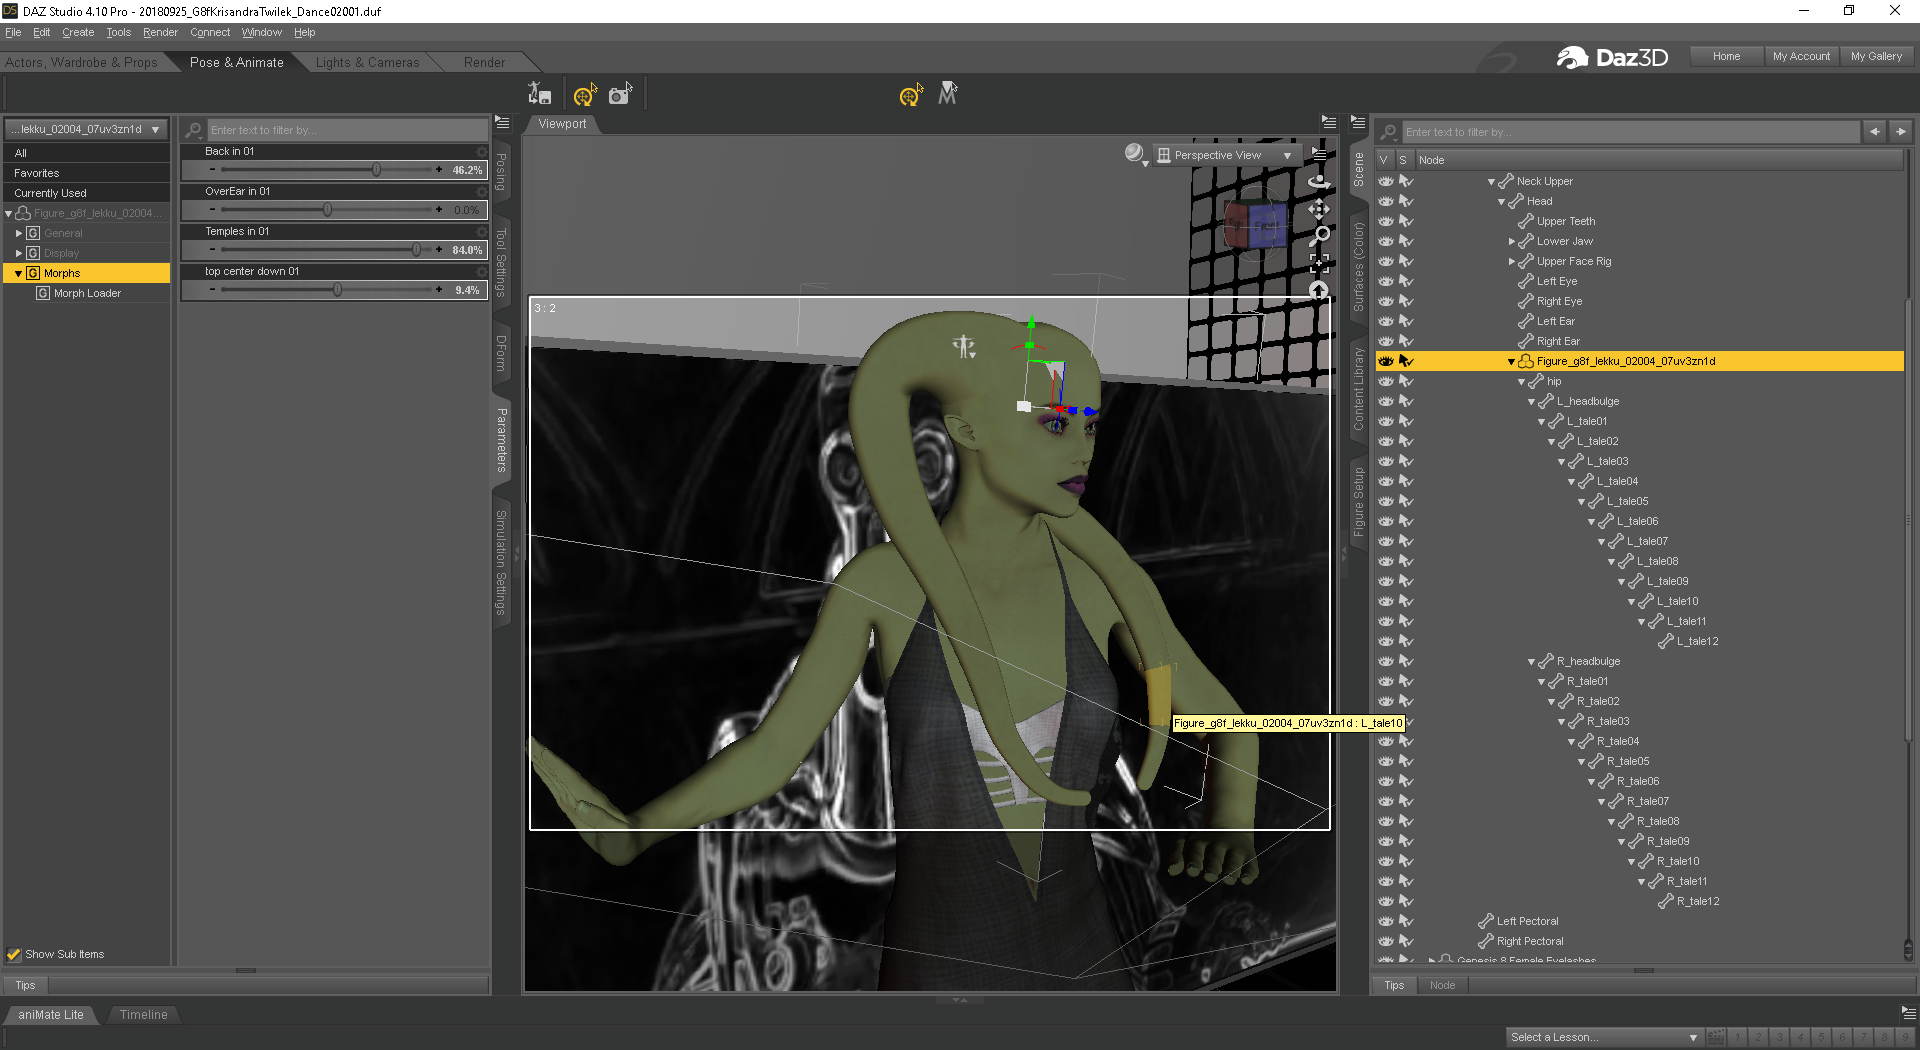Image resolution: width=1920 pixels, height=1050 pixels.
Task: Click the My Gallery button
Action: click(1876, 56)
